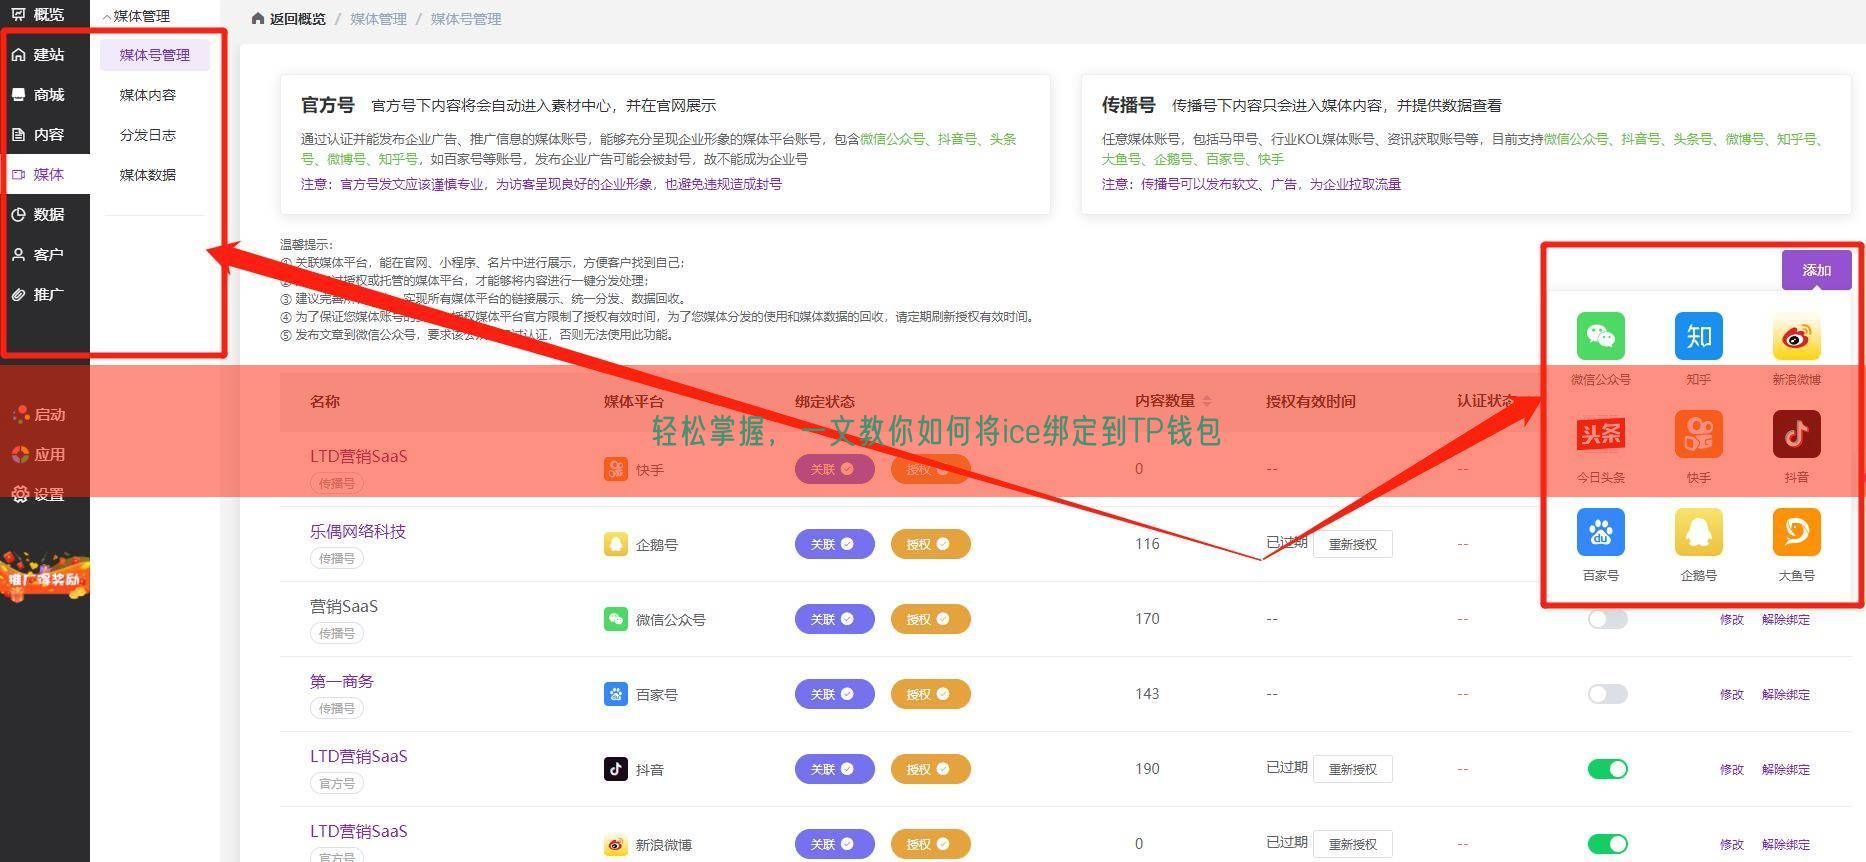The width and height of the screenshot is (1866, 862).
Task: Click 关联 badge on 企鹅号 row
Action: (x=834, y=544)
